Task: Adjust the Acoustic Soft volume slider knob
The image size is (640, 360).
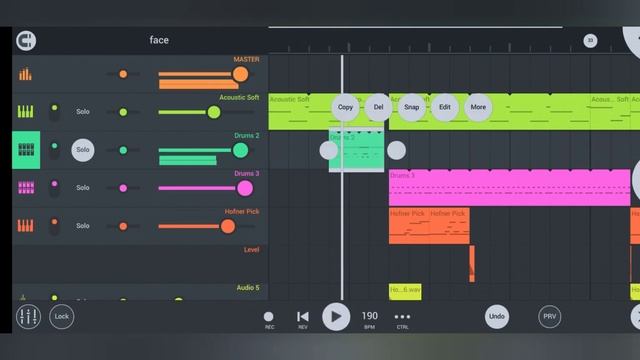Action: pos(213,112)
